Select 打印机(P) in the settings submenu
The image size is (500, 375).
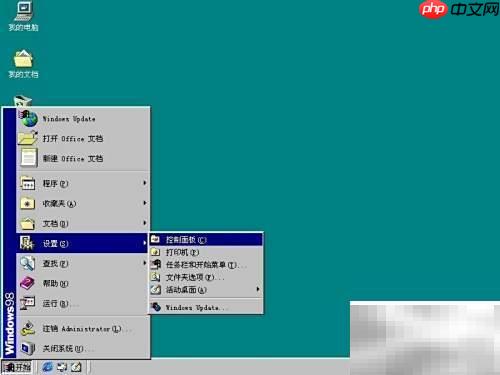206,252
